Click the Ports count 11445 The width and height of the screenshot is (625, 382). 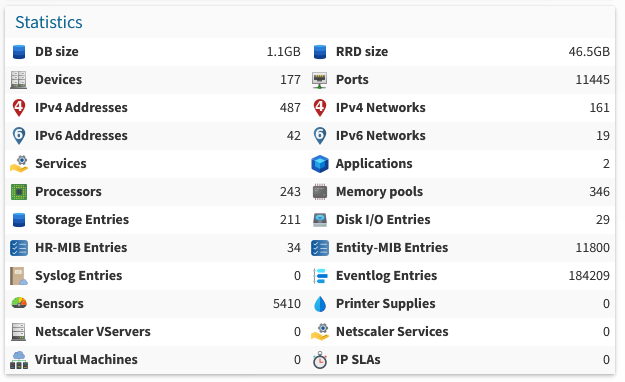(x=592, y=80)
